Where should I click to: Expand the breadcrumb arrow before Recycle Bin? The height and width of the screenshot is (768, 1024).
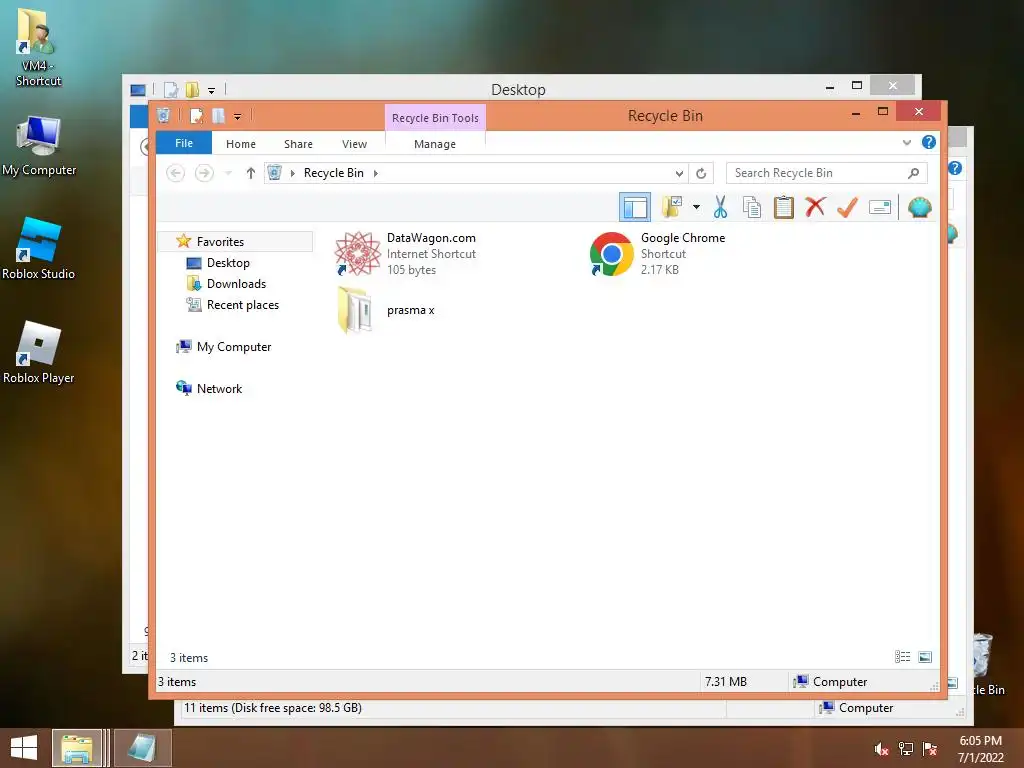pyautogui.click(x=293, y=173)
